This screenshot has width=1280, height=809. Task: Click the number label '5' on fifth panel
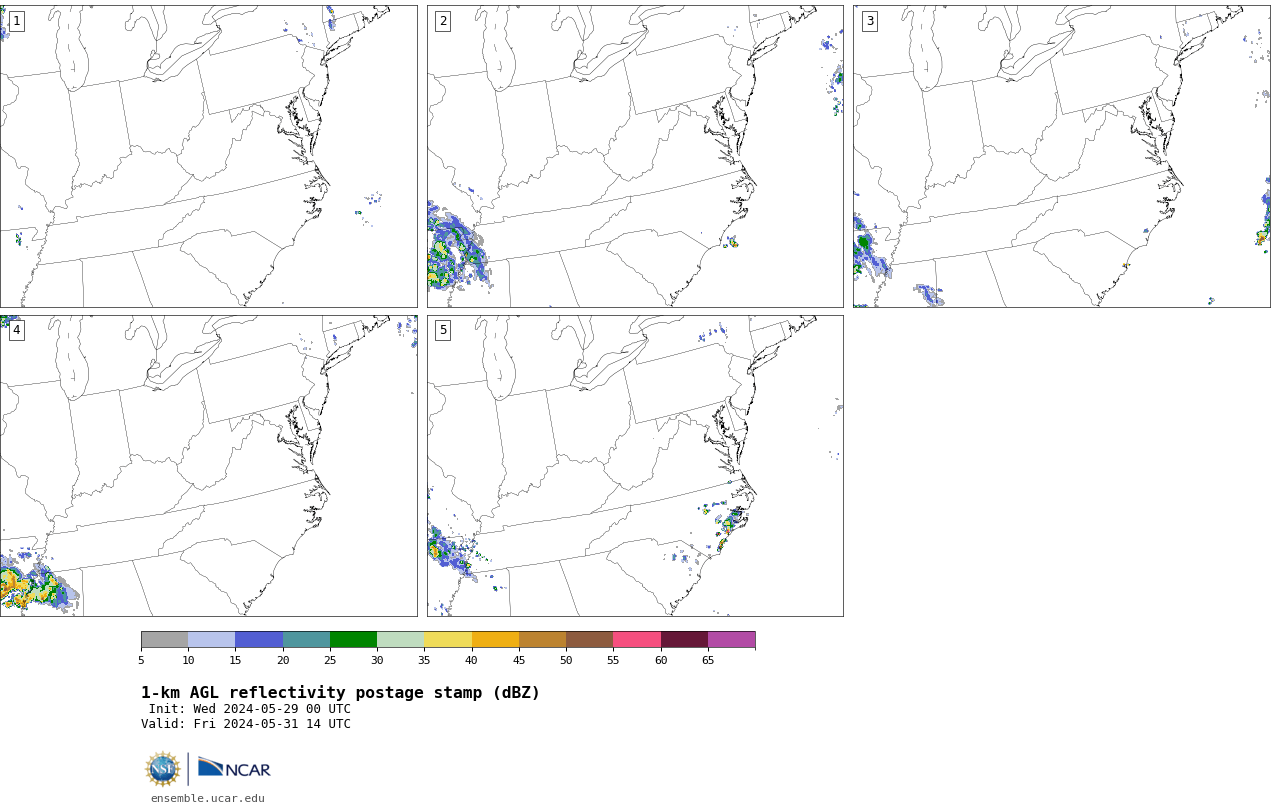coord(443,330)
